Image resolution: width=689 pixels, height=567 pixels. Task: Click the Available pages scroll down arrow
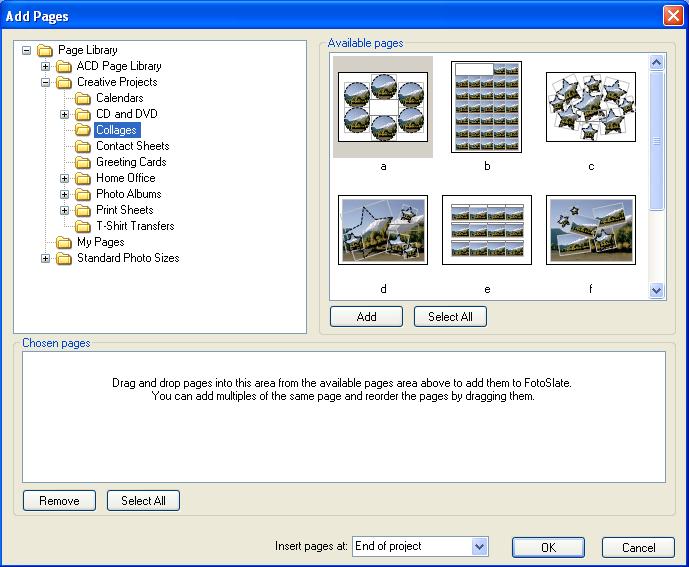click(656, 291)
